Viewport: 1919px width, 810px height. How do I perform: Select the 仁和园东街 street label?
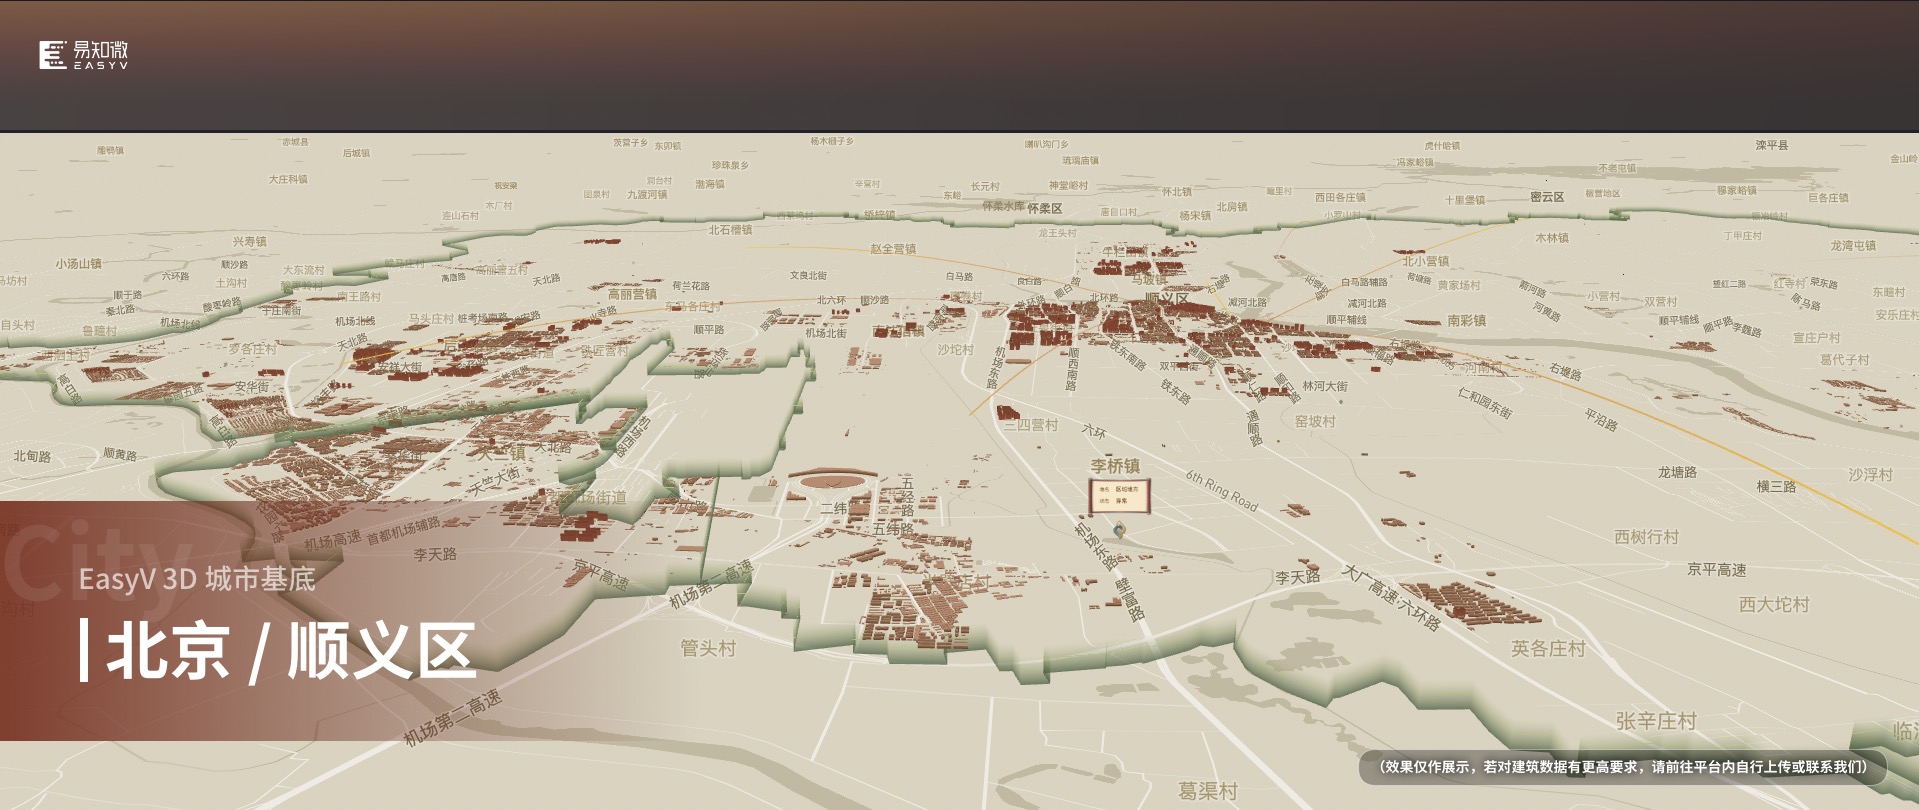[1485, 402]
